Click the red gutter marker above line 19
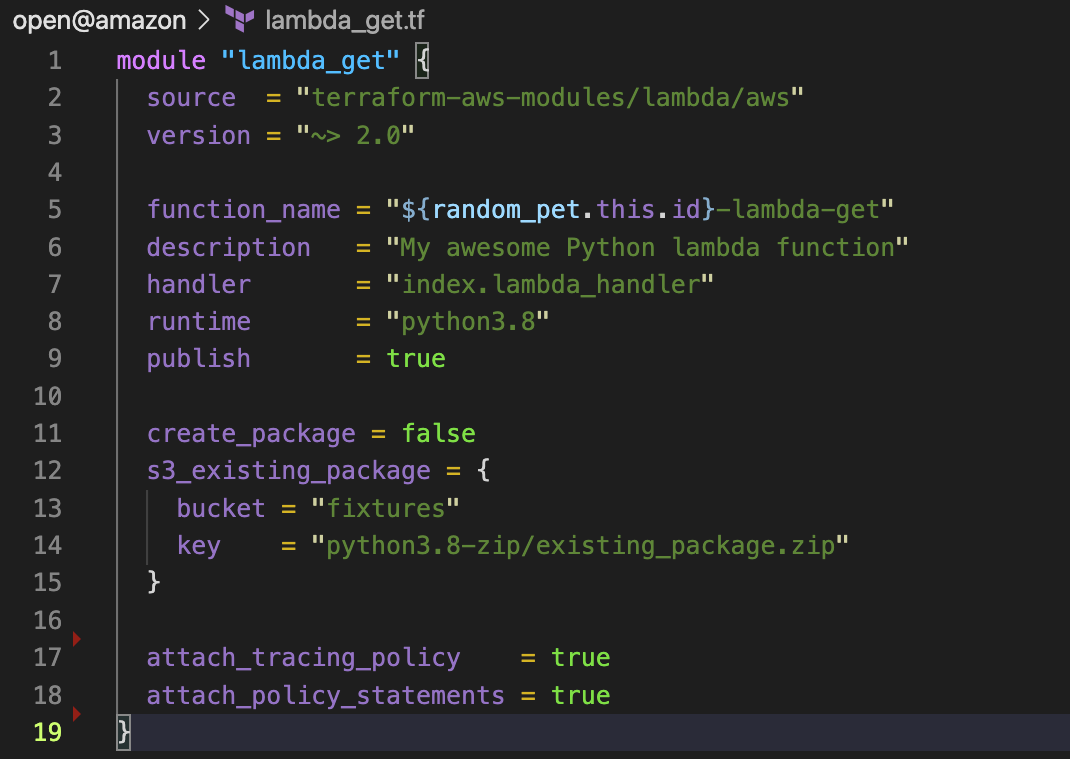This screenshot has height=759, width=1070. point(77,713)
